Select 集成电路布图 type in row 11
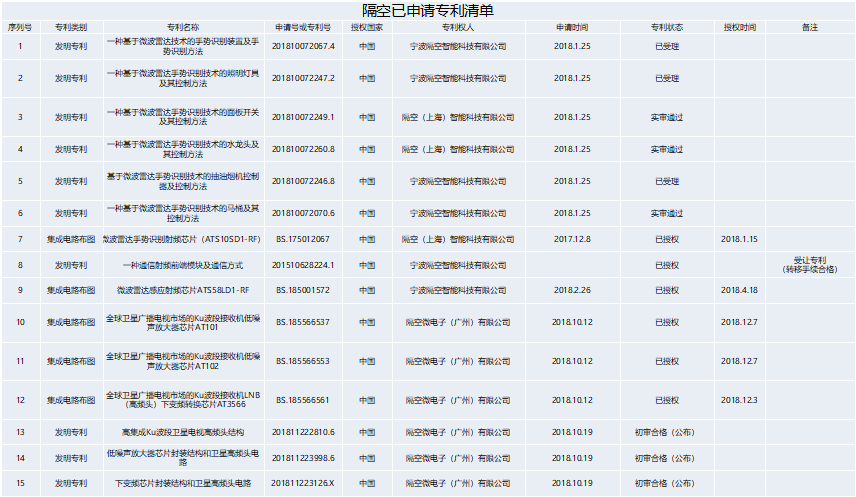The image size is (856, 497). [x=70, y=361]
